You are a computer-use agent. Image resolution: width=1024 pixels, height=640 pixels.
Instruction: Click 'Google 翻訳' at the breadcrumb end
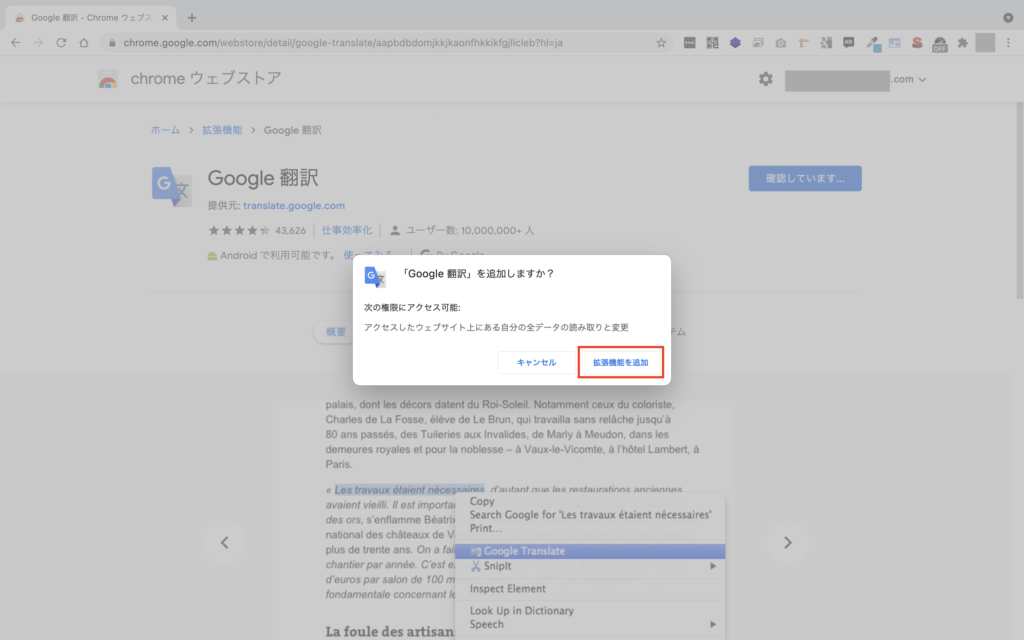click(293, 130)
